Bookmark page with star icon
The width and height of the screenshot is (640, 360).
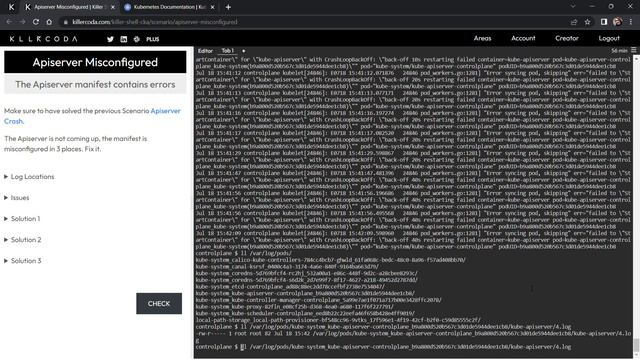[x=587, y=22]
